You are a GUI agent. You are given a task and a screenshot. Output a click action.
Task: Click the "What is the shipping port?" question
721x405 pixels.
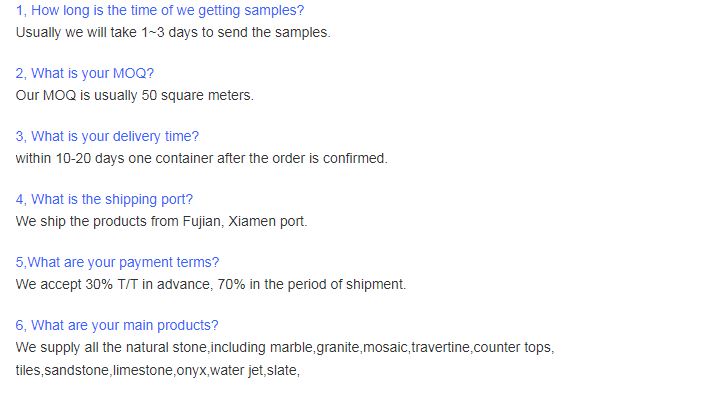coord(104,200)
